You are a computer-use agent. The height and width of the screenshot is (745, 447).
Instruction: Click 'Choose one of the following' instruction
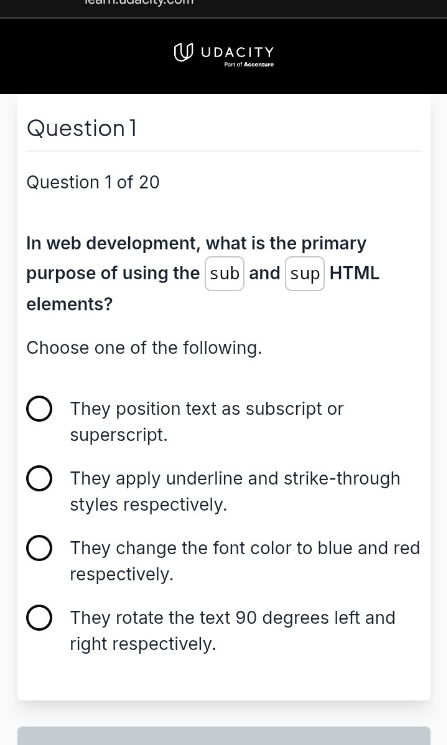click(x=144, y=348)
